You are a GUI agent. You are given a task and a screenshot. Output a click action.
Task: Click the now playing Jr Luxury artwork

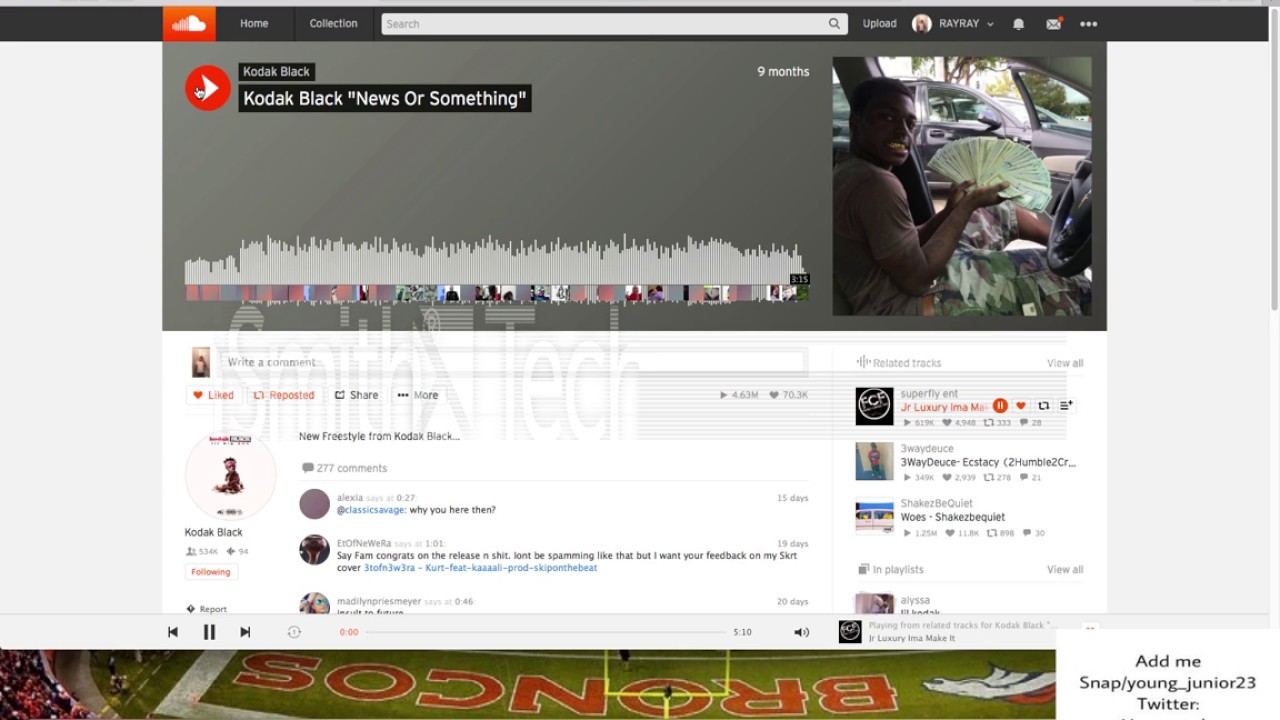850,632
